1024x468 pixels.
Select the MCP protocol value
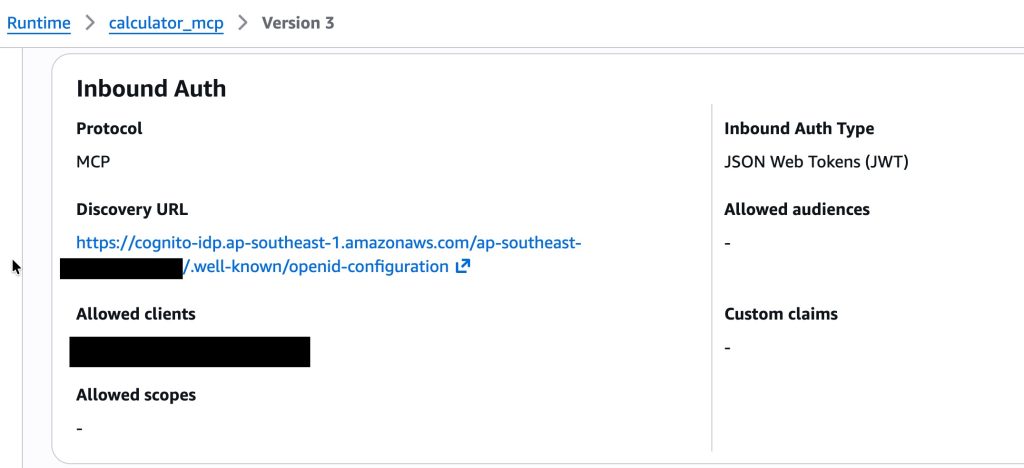(x=93, y=161)
